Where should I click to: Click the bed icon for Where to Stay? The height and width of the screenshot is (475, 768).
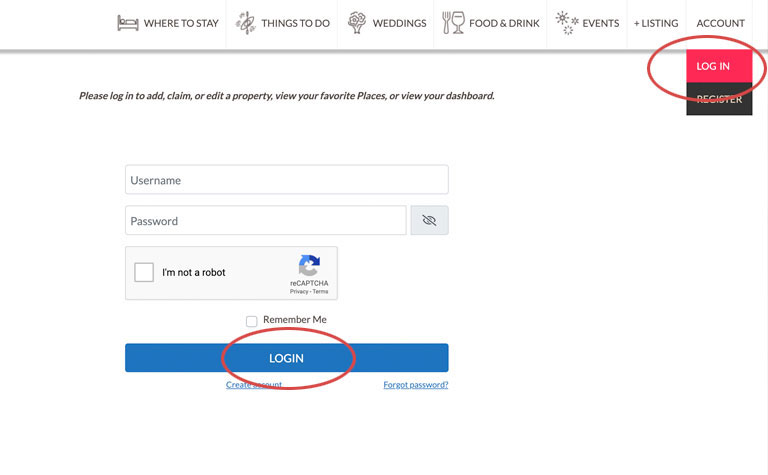click(127, 23)
